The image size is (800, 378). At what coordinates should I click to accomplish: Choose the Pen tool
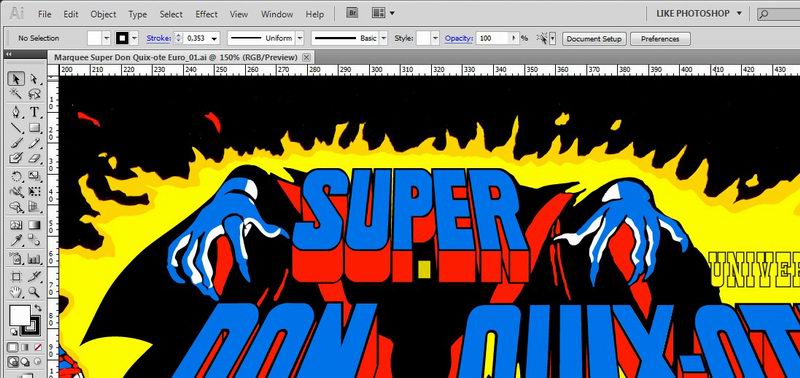point(16,112)
